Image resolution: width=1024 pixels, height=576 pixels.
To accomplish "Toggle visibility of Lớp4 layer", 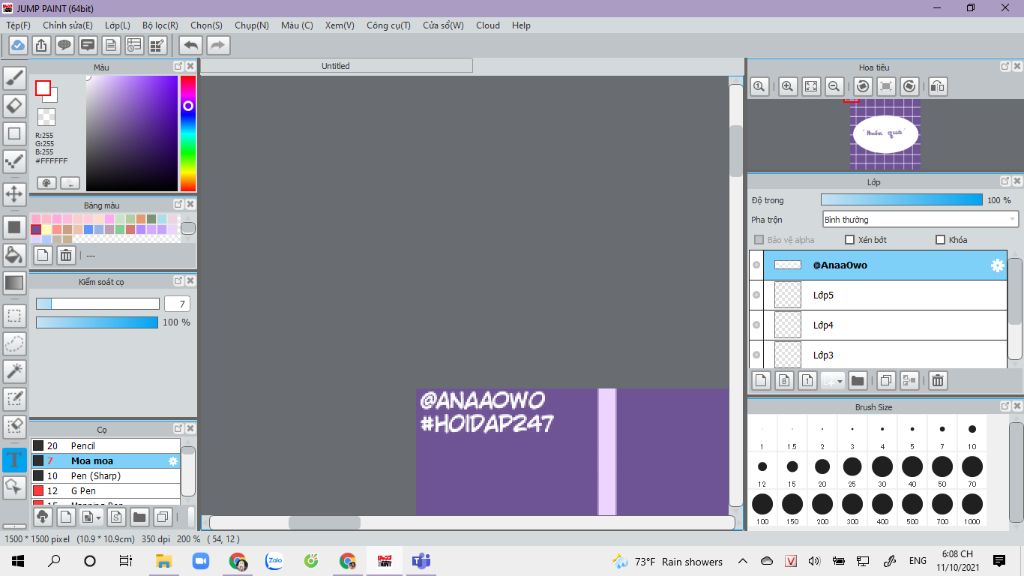I will click(x=756, y=325).
